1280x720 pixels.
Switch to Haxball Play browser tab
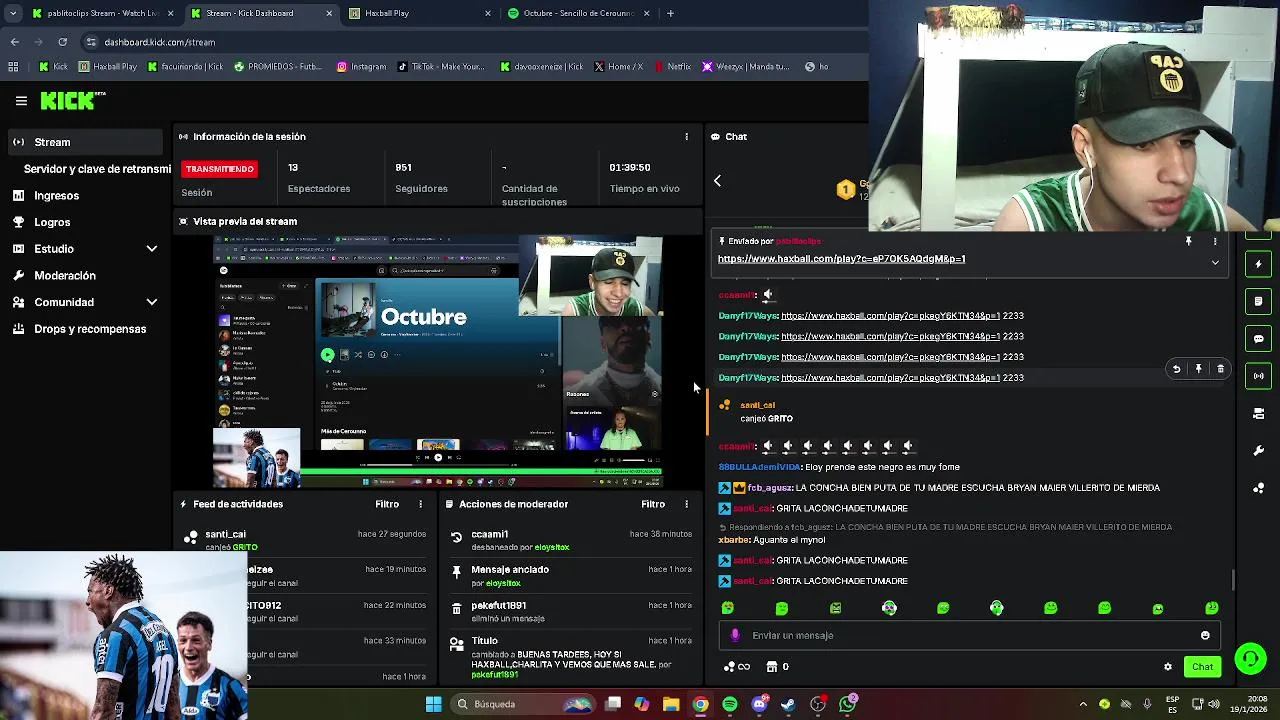tap(420, 14)
